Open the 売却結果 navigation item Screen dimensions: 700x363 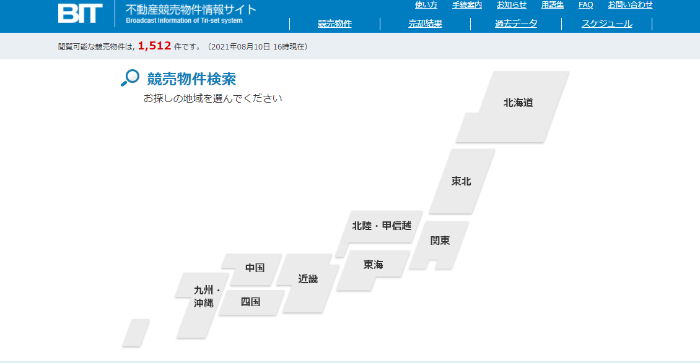point(425,24)
